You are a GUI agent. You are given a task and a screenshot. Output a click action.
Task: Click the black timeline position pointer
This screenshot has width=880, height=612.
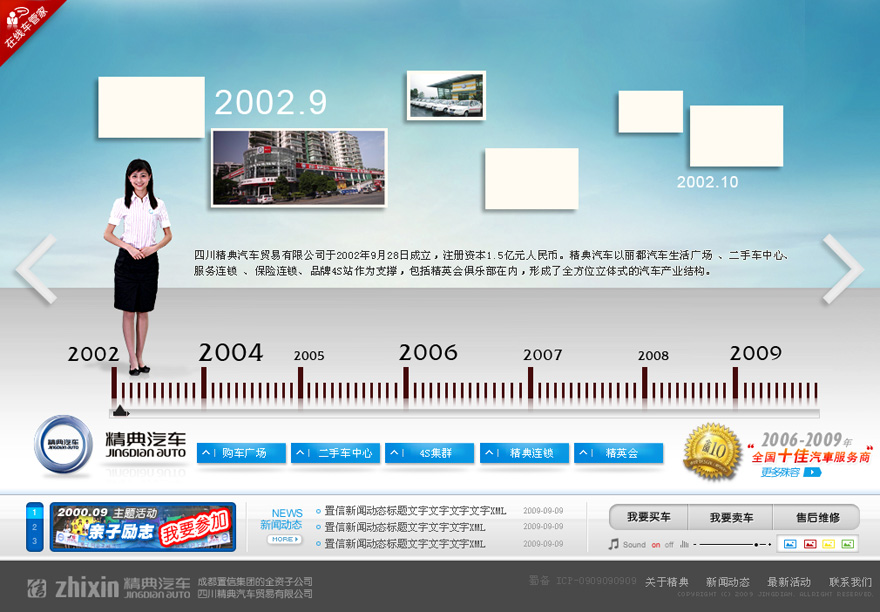(120, 411)
